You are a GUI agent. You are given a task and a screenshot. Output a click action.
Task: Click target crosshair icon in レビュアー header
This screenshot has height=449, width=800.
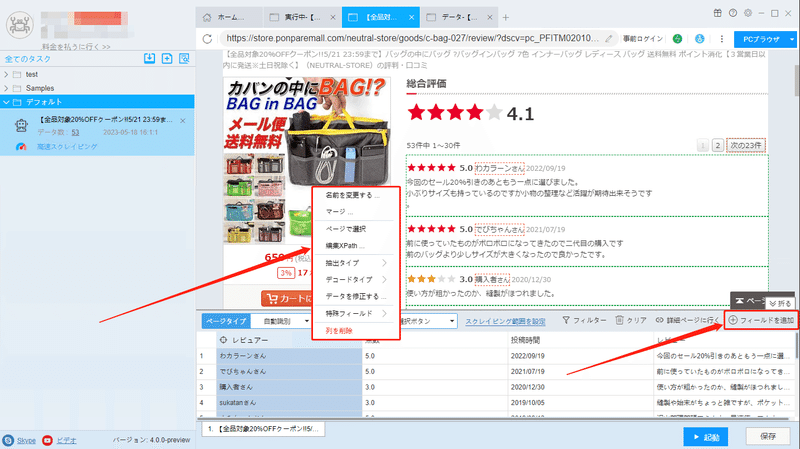223,340
